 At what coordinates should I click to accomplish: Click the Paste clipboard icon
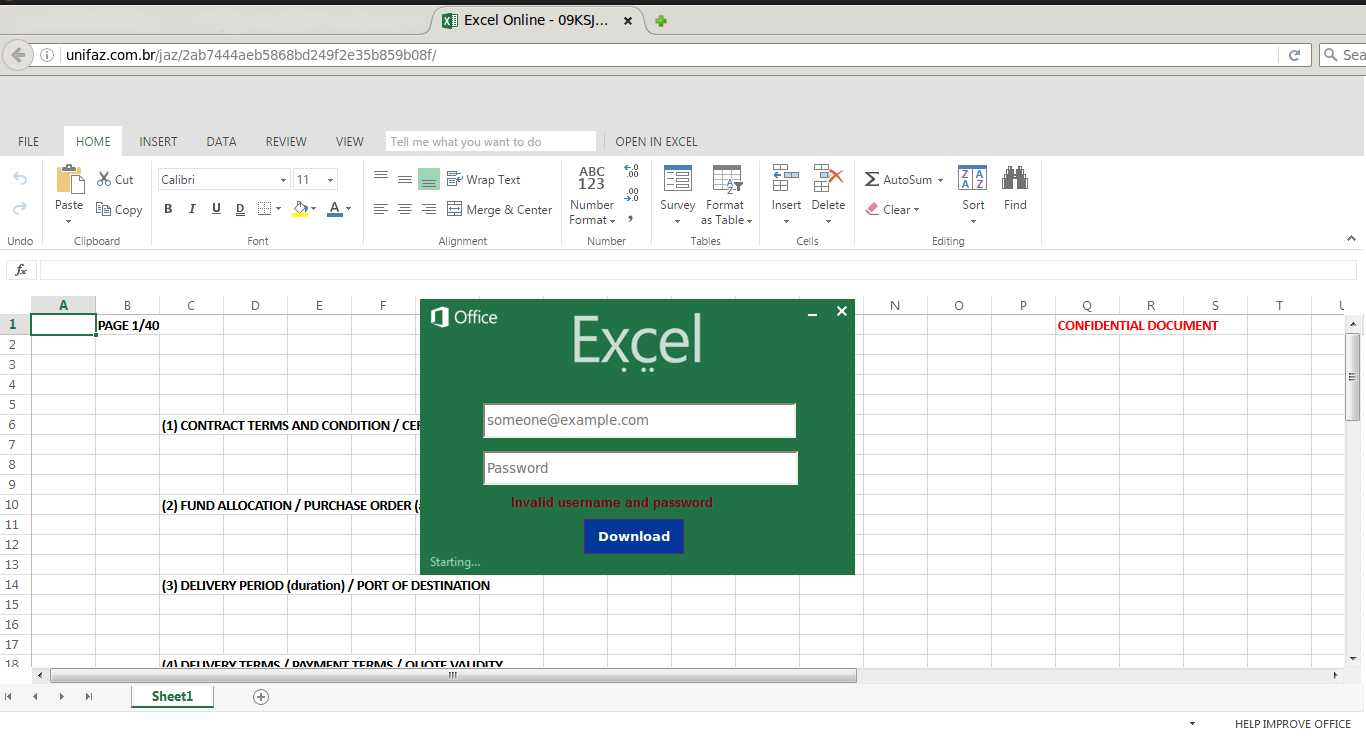tap(69, 180)
